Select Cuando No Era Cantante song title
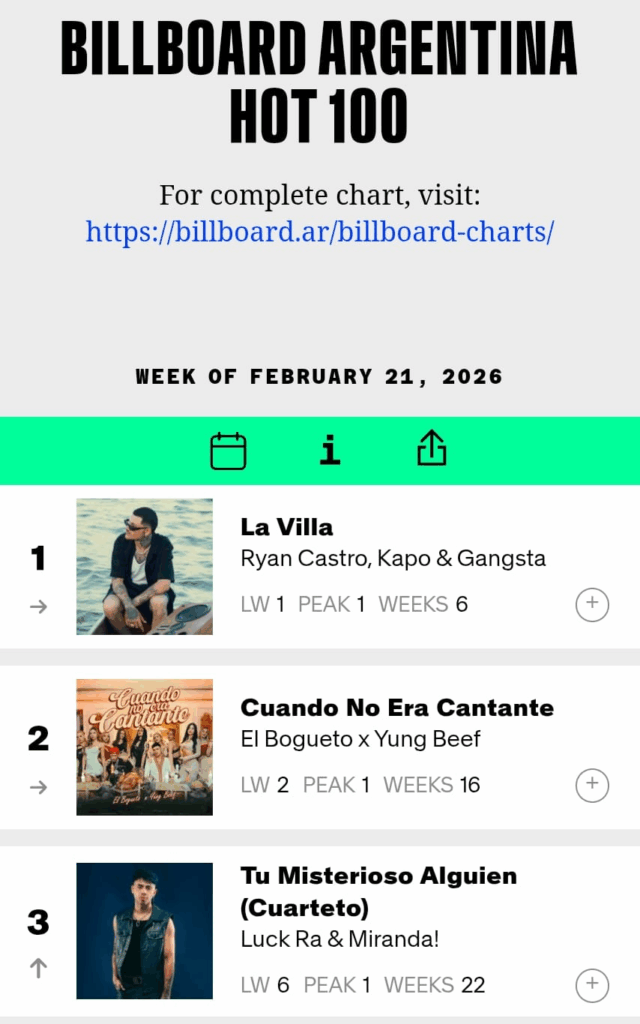The image size is (640, 1024). [397, 708]
